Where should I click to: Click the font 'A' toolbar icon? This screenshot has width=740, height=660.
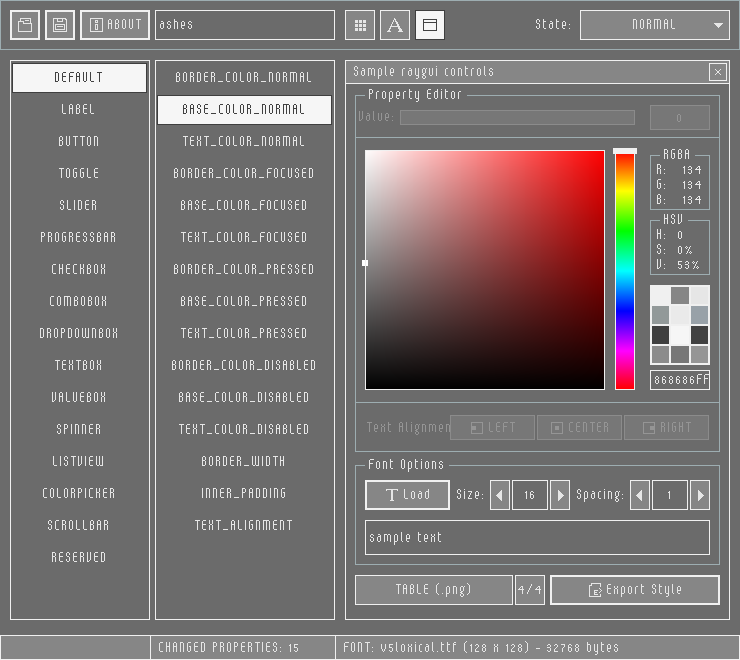(395, 25)
